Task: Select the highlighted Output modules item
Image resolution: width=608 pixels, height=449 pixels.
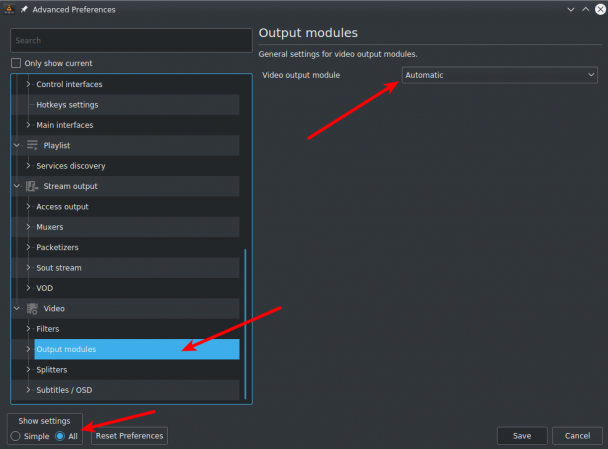Action: (137, 349)
